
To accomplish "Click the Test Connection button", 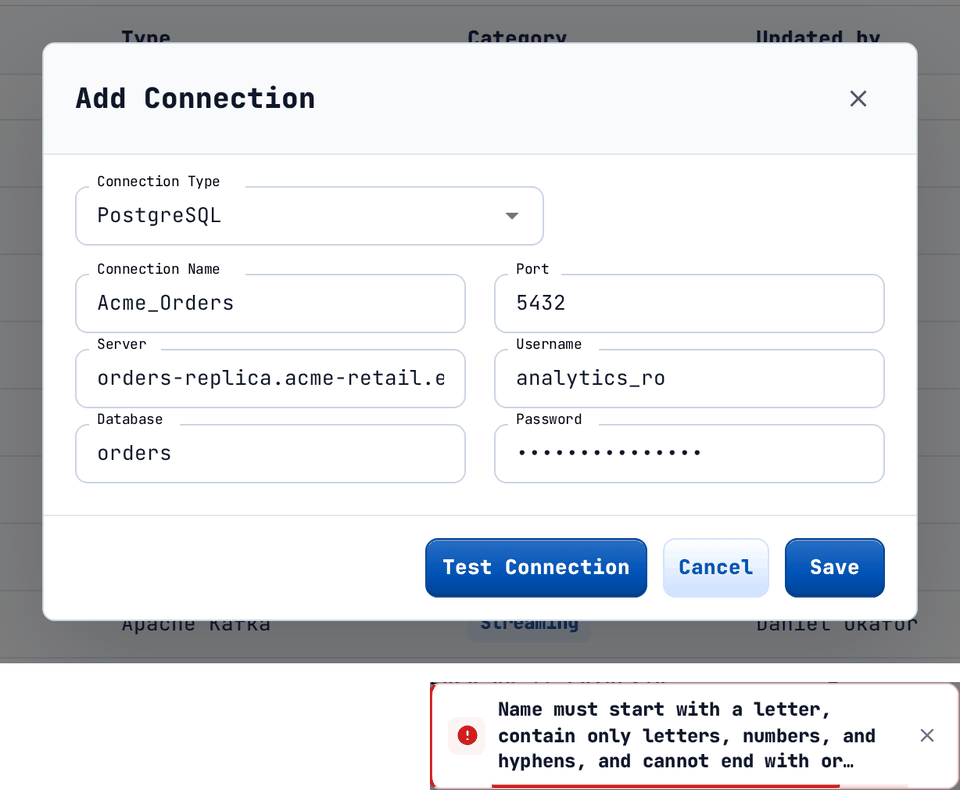I will (536, 568).
